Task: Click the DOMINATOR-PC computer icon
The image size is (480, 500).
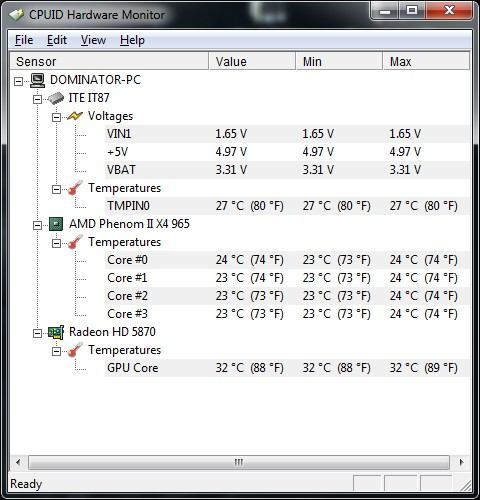Action: tap(37, 80)
